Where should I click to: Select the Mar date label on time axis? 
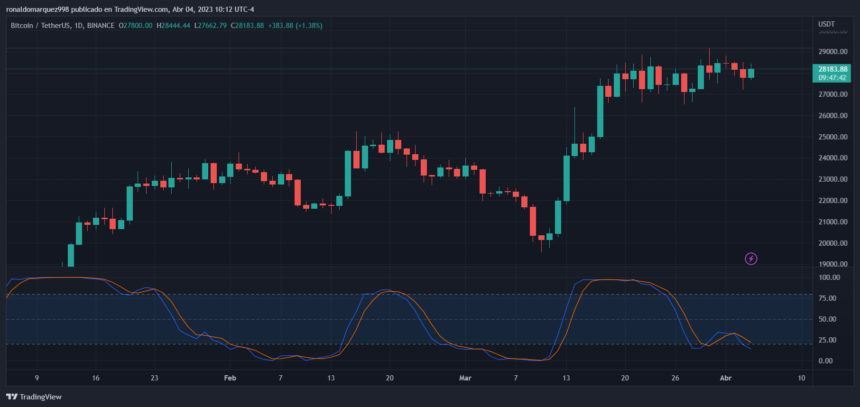point(465,378)
